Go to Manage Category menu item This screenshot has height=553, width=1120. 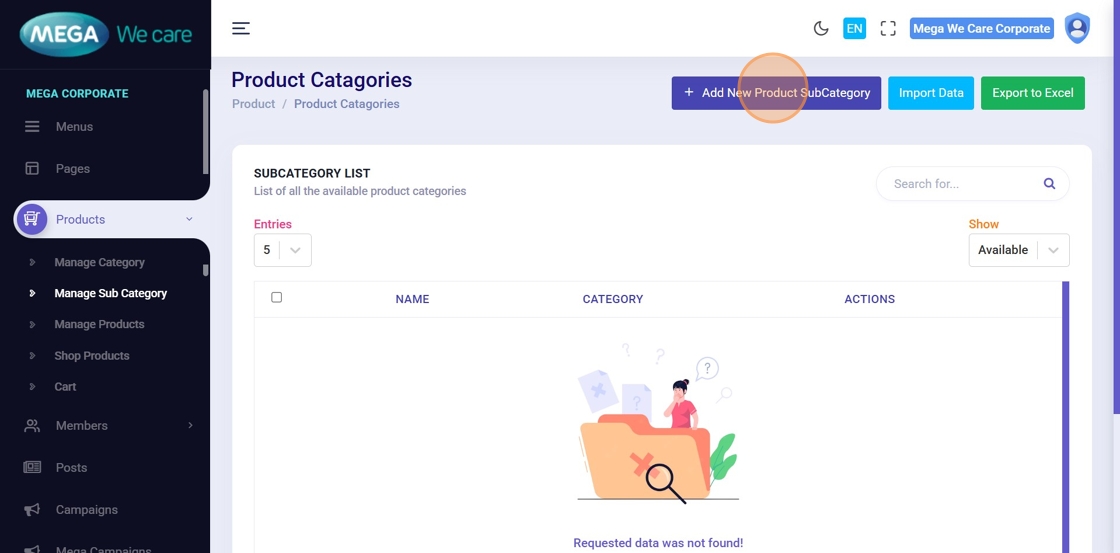coord(99,263)
